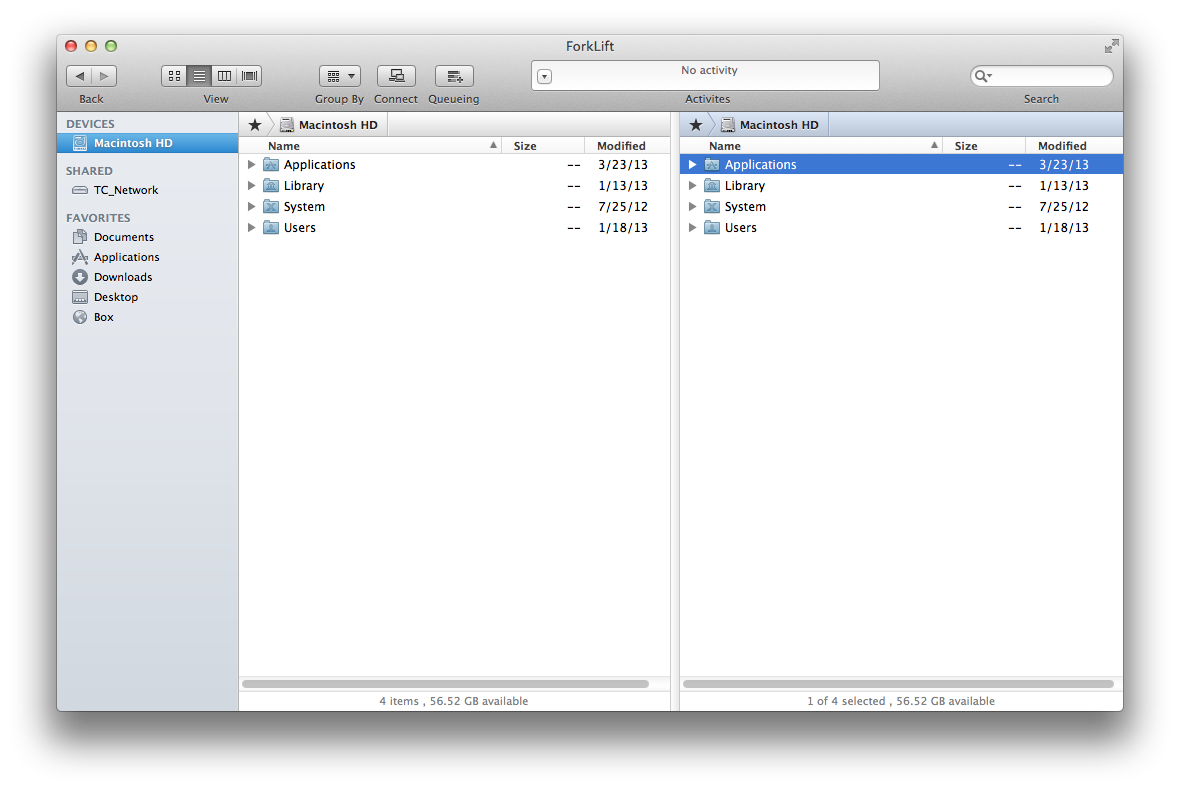Switch to cover flow view
The image size is (1180, 790).
(x=249, y=76)
